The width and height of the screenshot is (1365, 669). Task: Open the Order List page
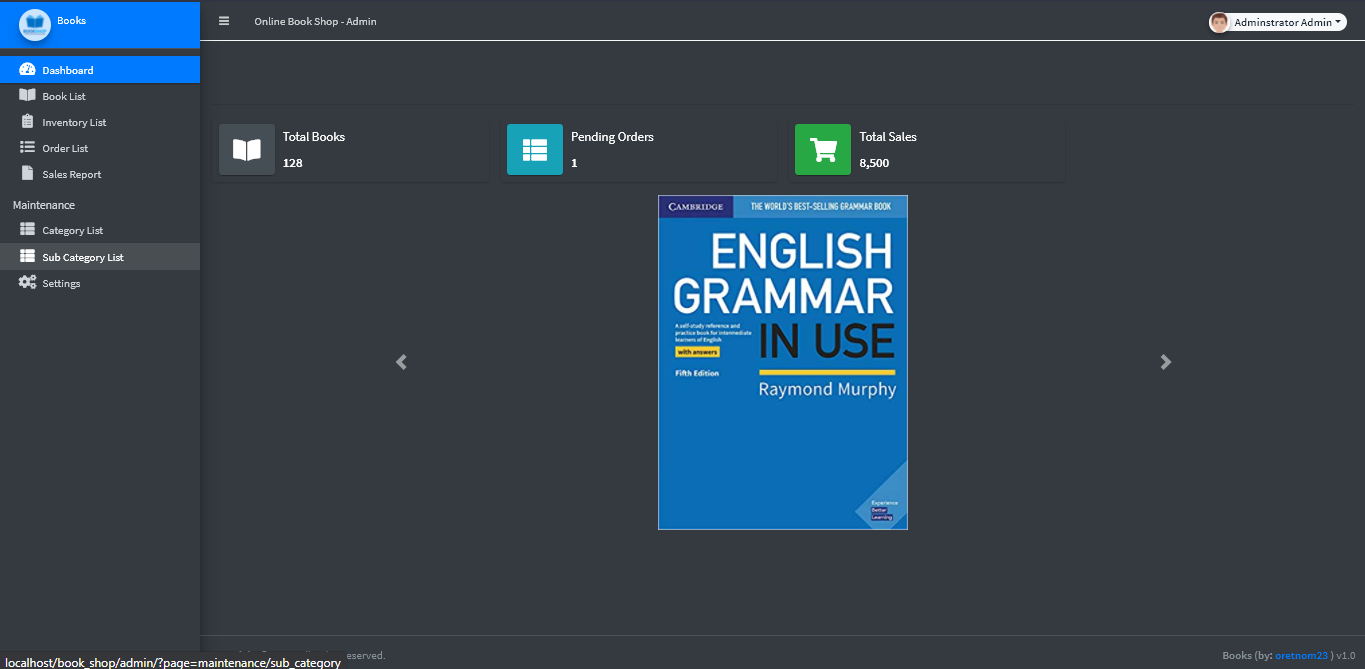[100, 148]
